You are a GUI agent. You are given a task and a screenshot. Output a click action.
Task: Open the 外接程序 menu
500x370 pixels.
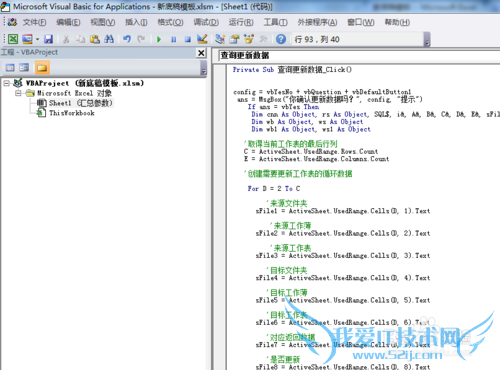[317, 22]
